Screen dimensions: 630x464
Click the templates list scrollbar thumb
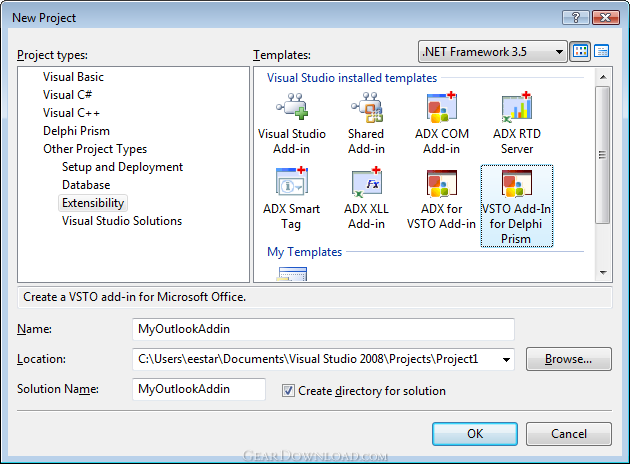coord(603,155)
